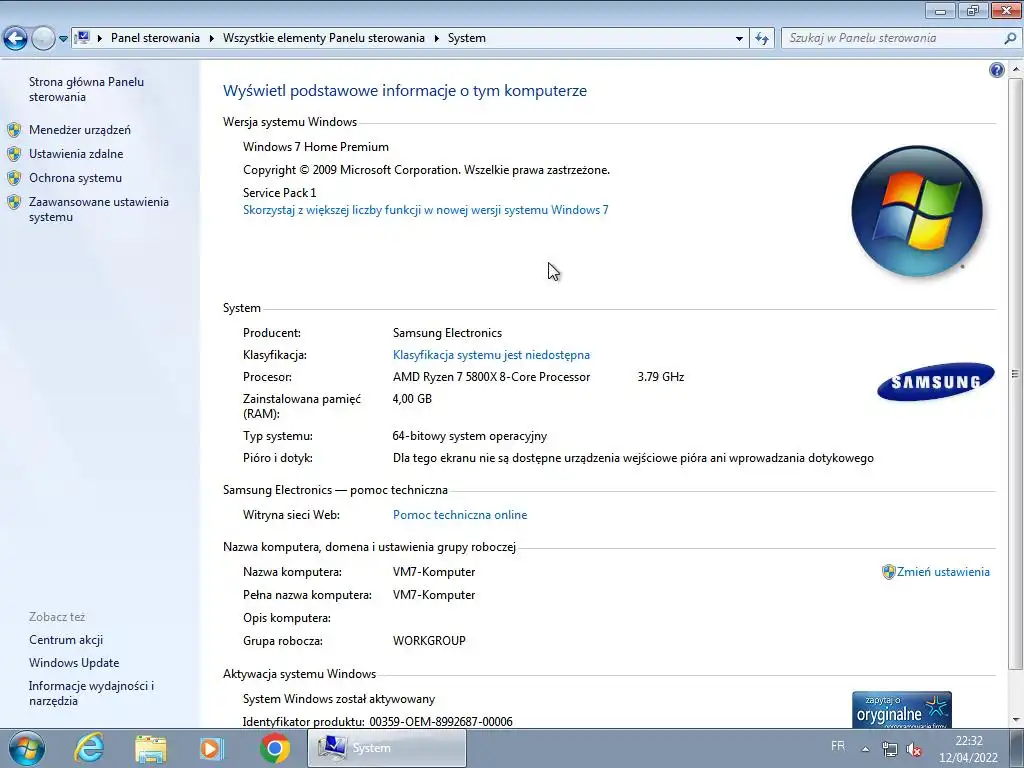This screenshot has height=768, width=1024.
Task: Click the Forward arrow navigation button
Action: (43, 38)
